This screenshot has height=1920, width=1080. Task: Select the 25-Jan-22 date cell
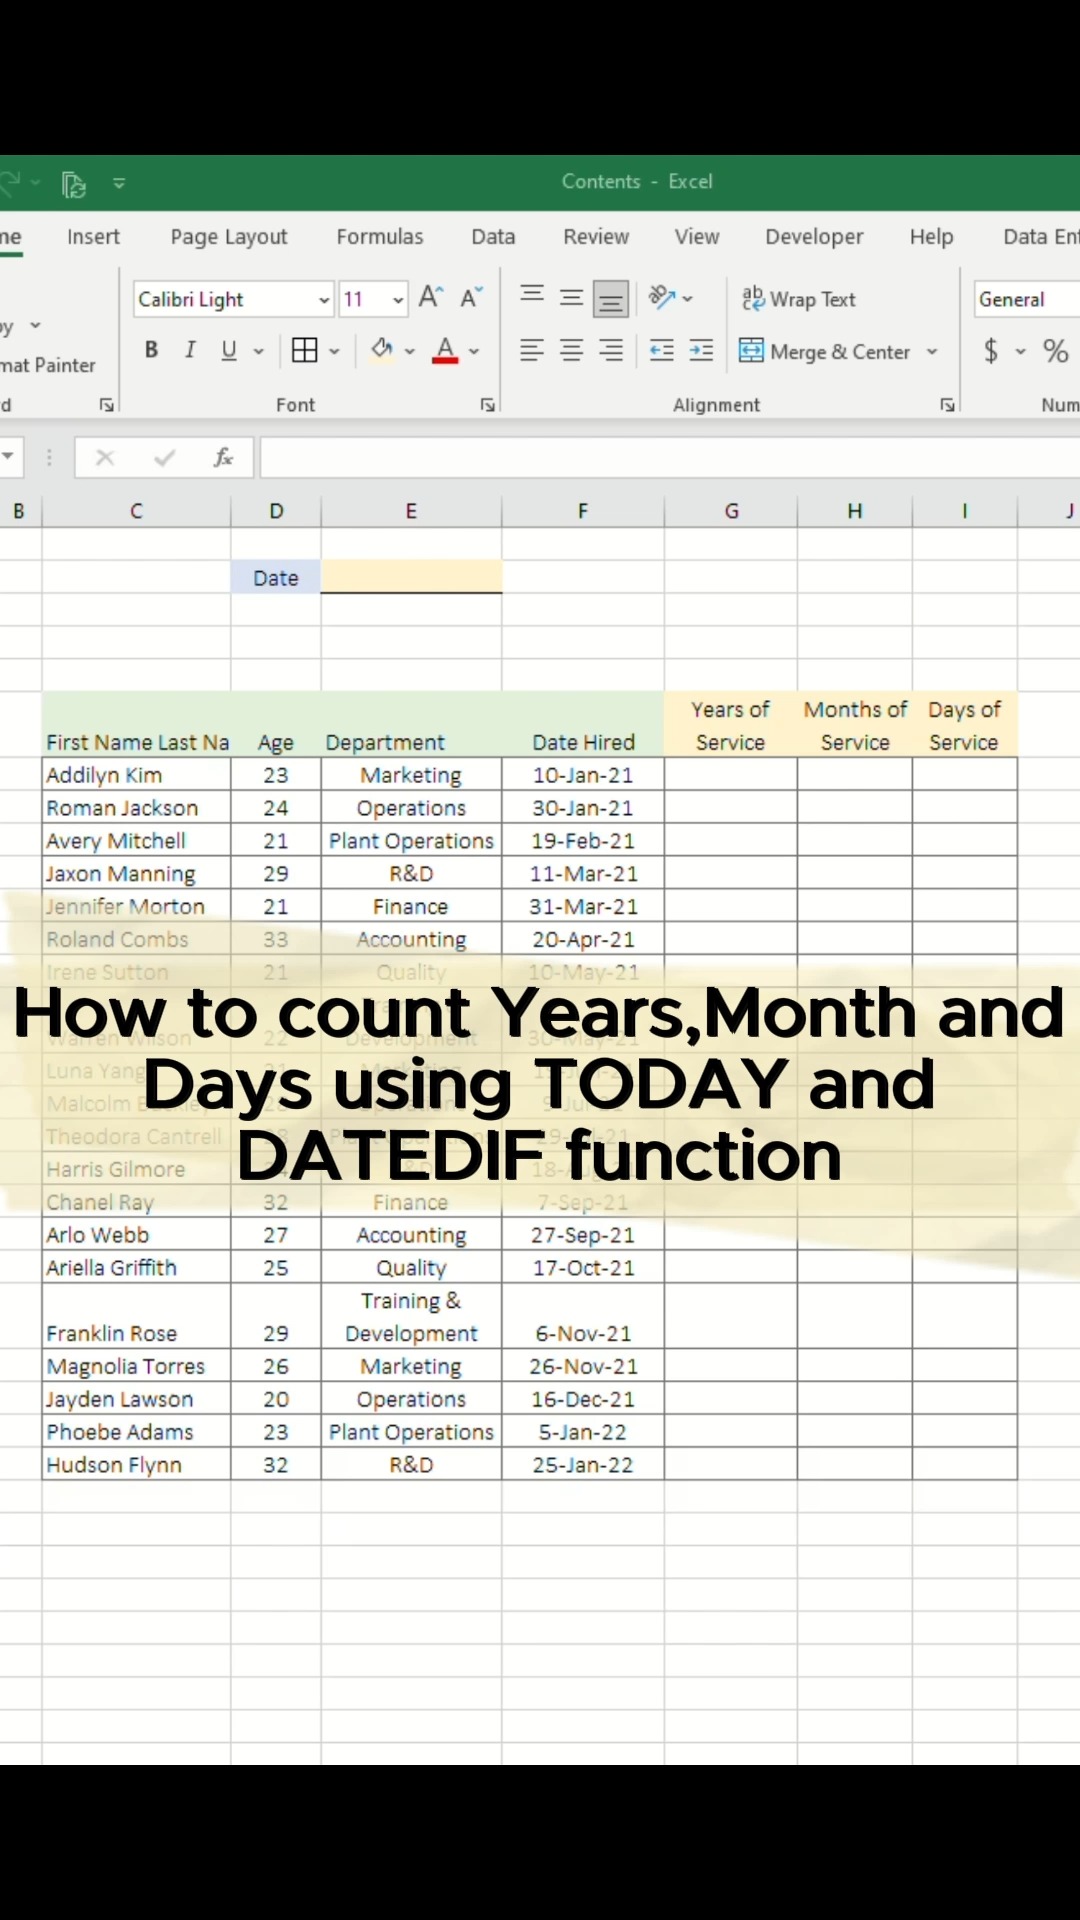[583, 1465]
